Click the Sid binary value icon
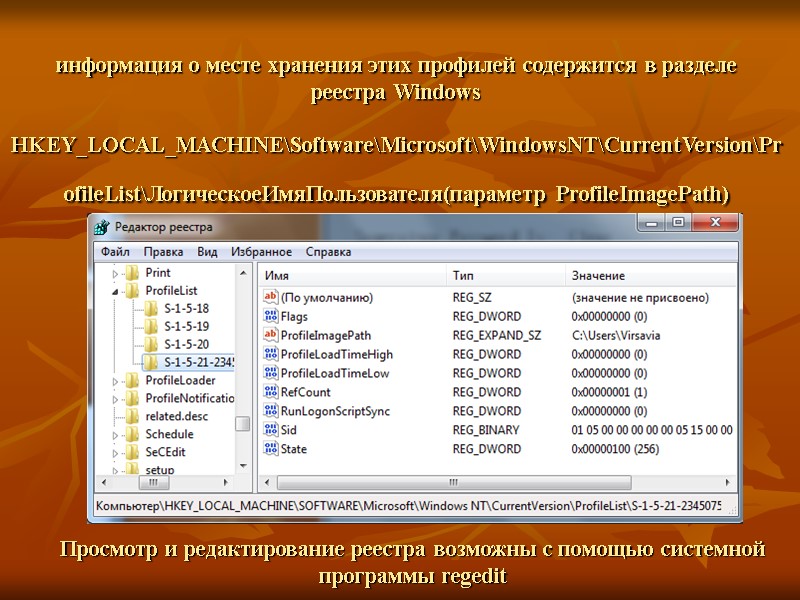The height and width of the screenshot is (600, 800). [x=270, y=430]
